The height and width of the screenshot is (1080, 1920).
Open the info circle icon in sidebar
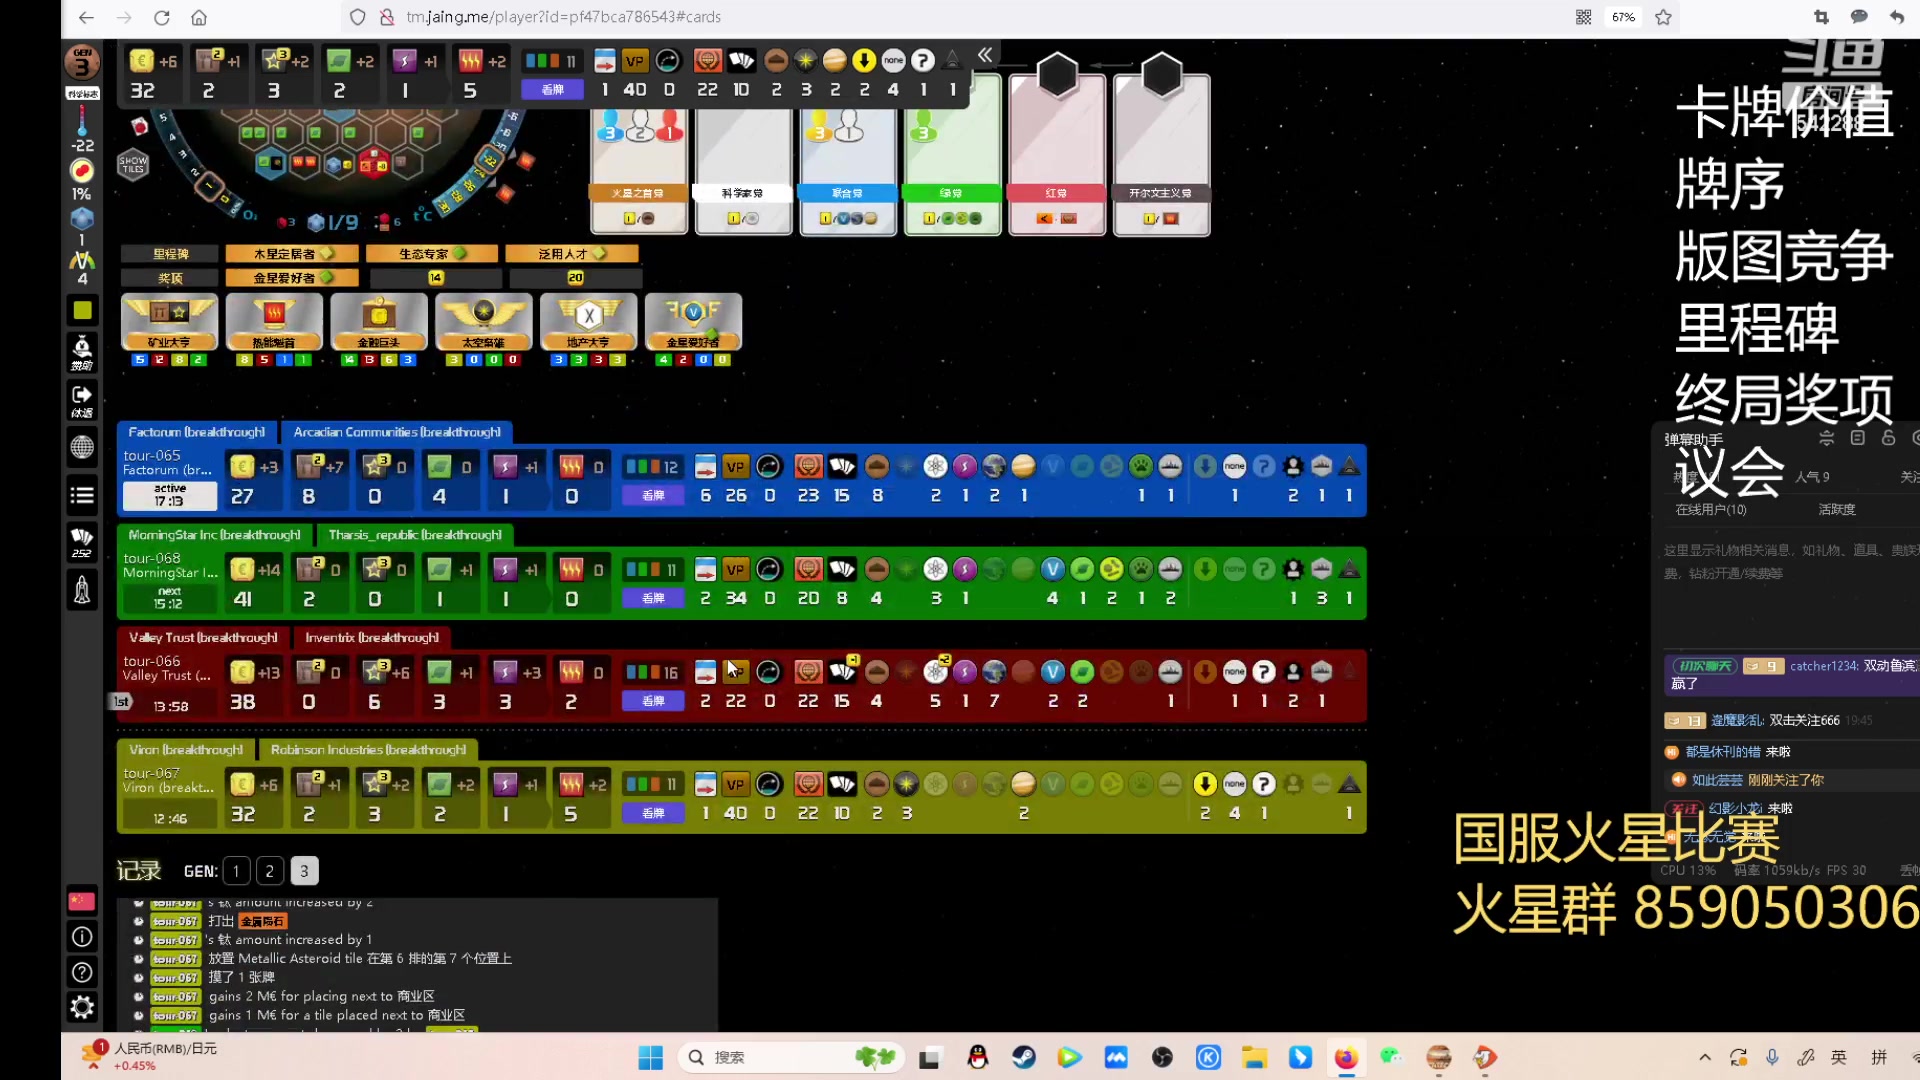(82, 937)
